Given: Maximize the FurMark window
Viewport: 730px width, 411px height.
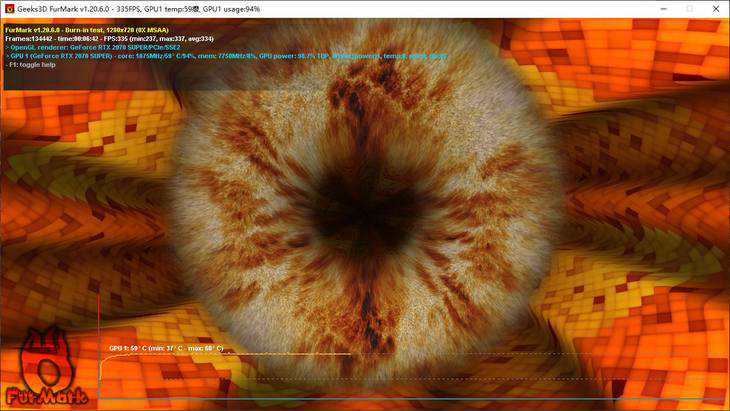Looking at the screenshot, I should click(x=688, y=8).
